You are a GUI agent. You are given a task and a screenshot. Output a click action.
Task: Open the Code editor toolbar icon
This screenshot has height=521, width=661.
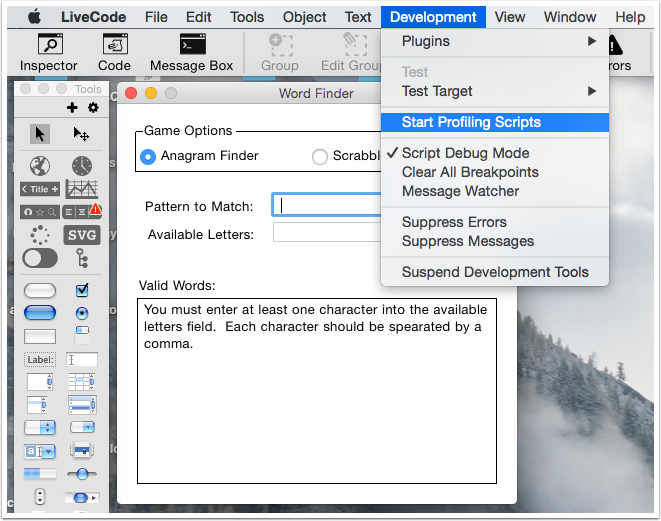pos(114,52)
